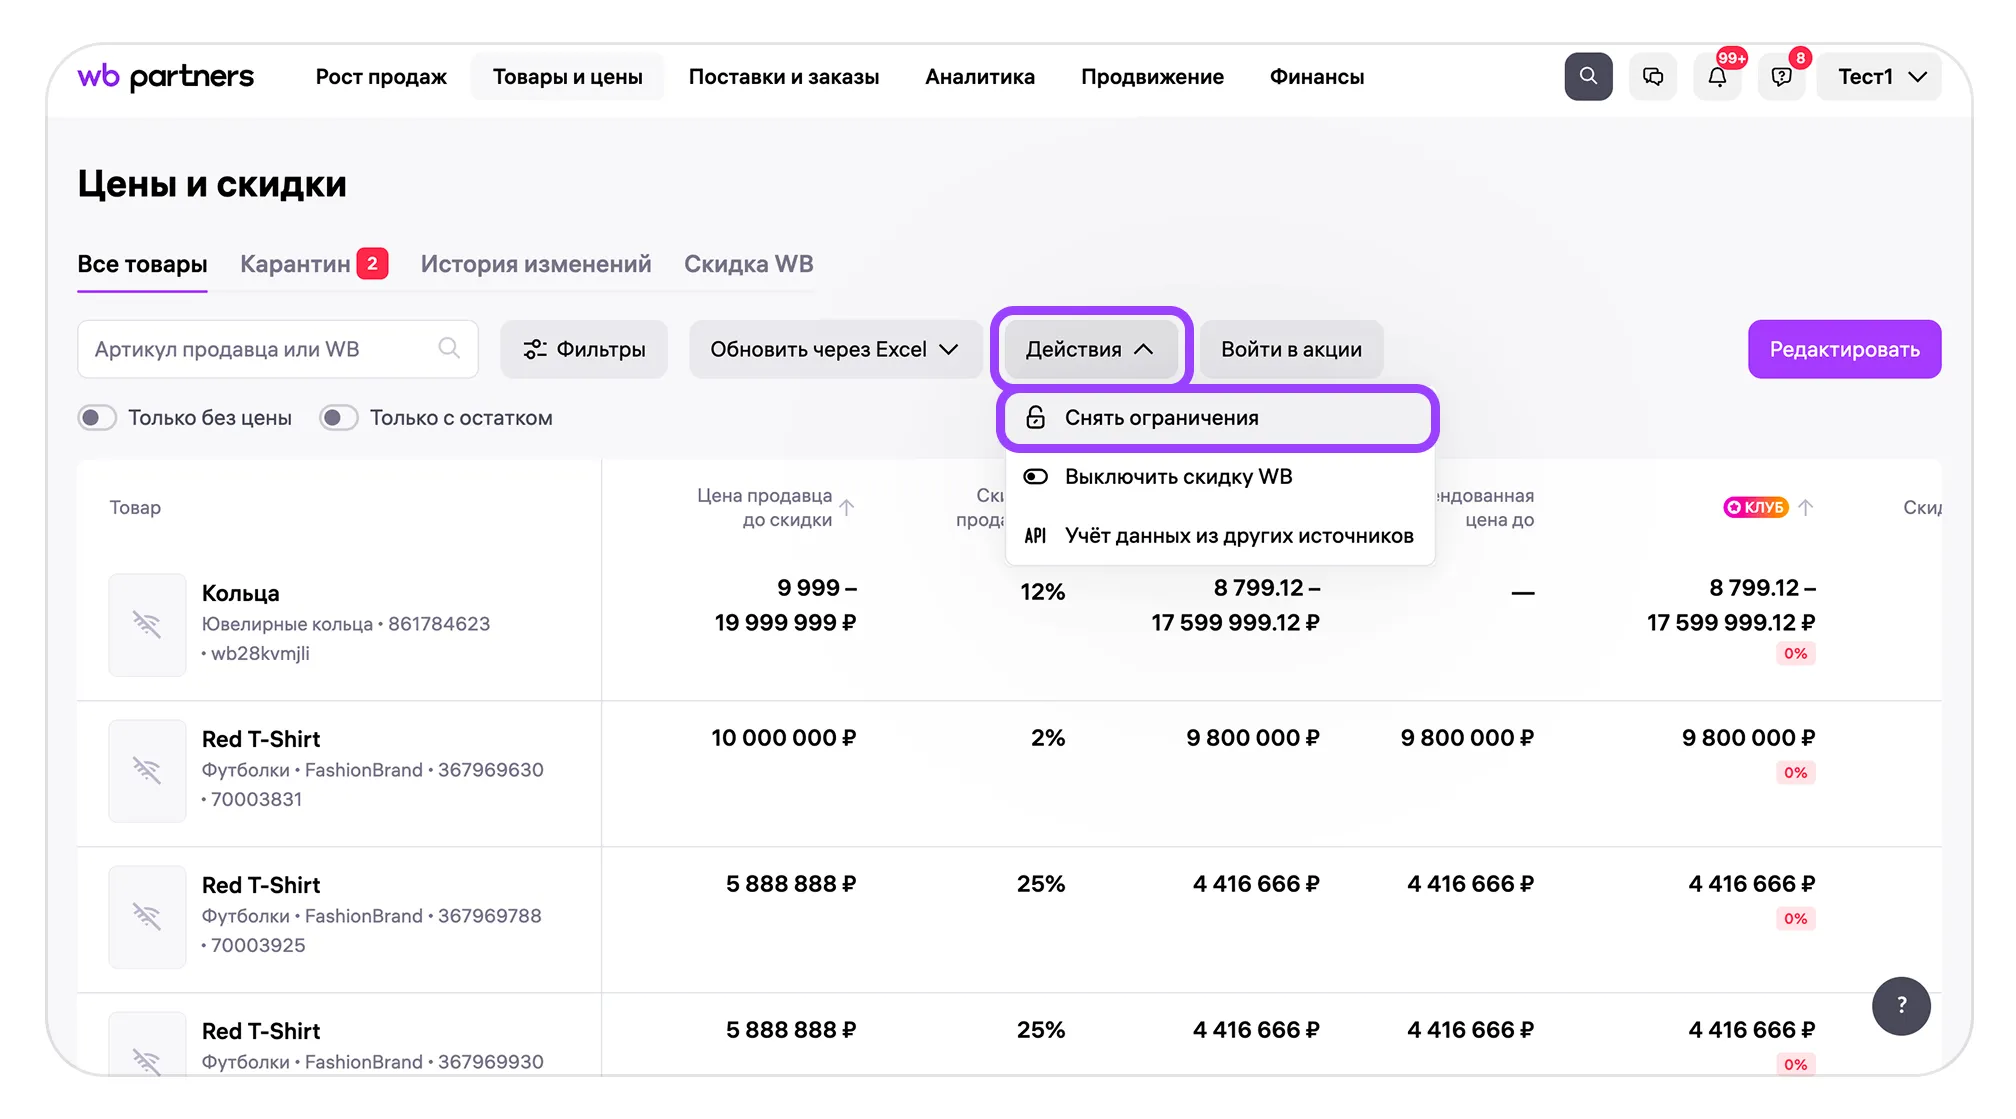Click magnifier icon in the article search field
Image resolution: width=2016 pixels, height=1119 pixels.
(x=449, y=348)
